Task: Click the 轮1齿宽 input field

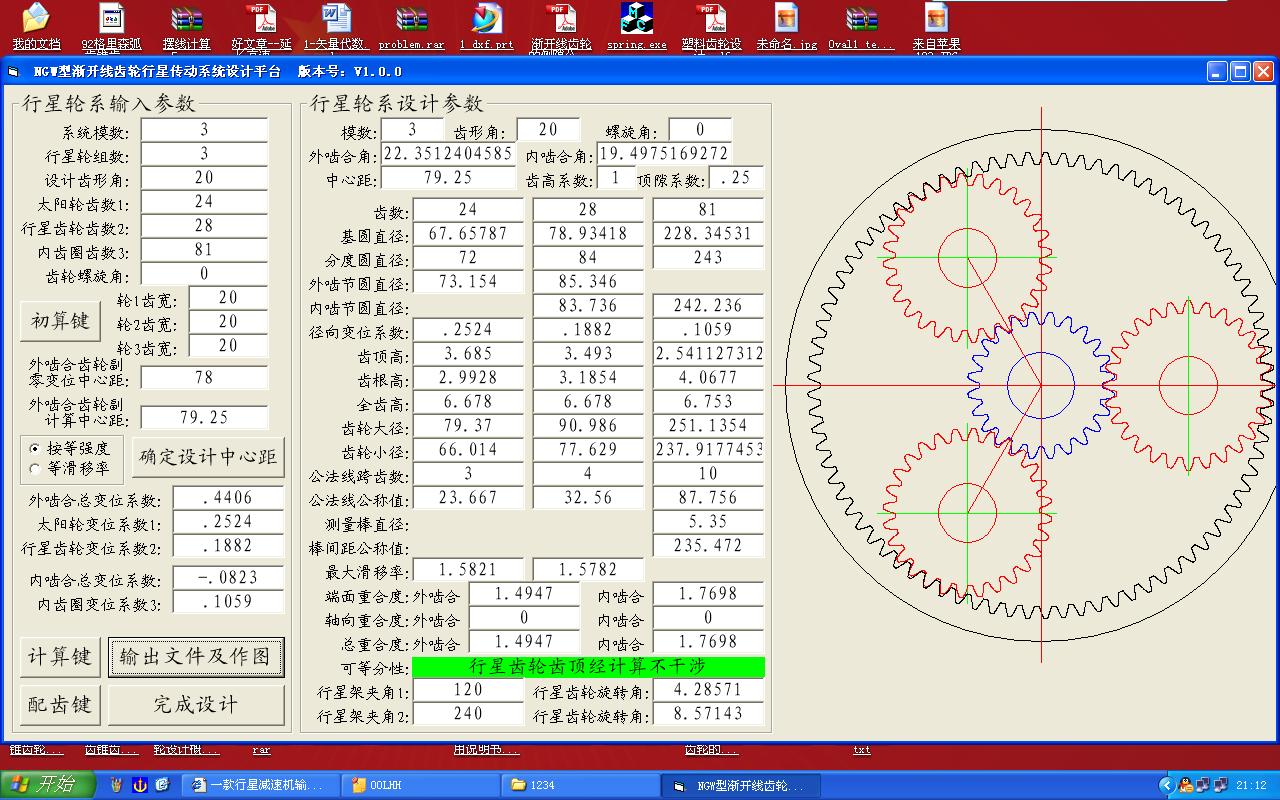Action: pyautogui.click(x=228, y=298)
